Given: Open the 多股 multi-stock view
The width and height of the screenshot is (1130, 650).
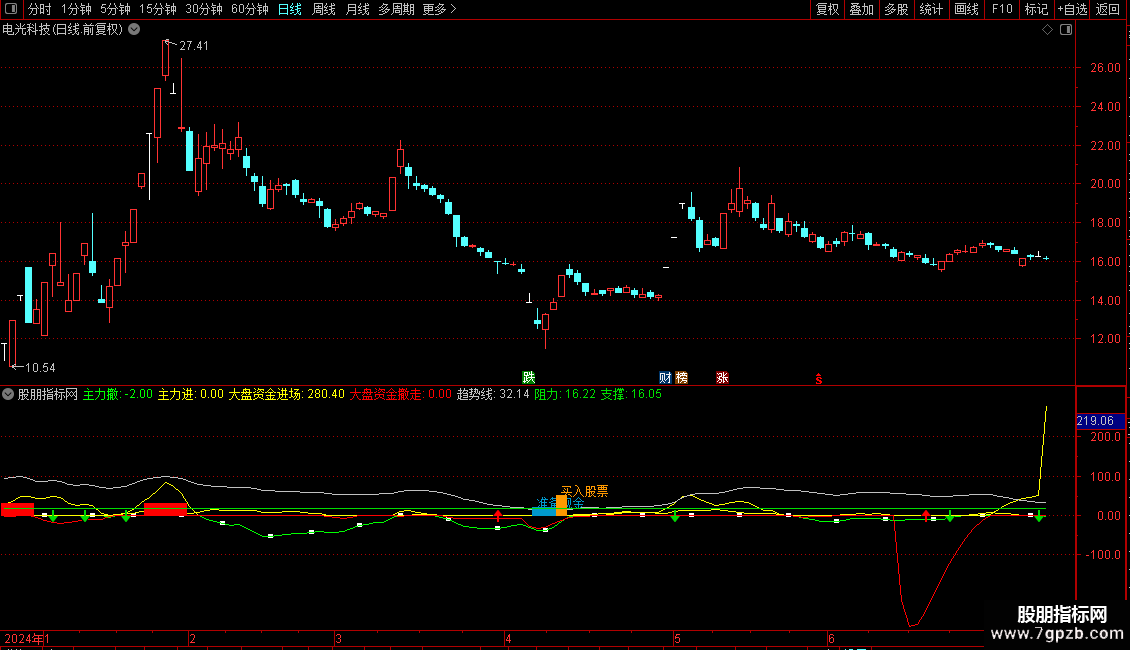Looking at the screenshot, I should click(x=897, y=9).
